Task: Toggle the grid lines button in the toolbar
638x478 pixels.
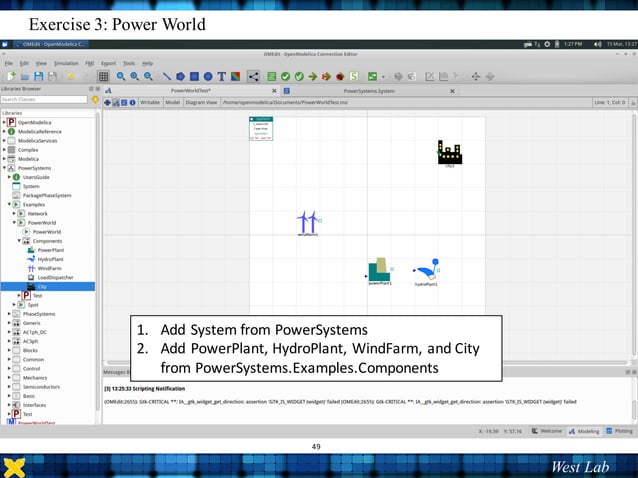Action: 103,76
